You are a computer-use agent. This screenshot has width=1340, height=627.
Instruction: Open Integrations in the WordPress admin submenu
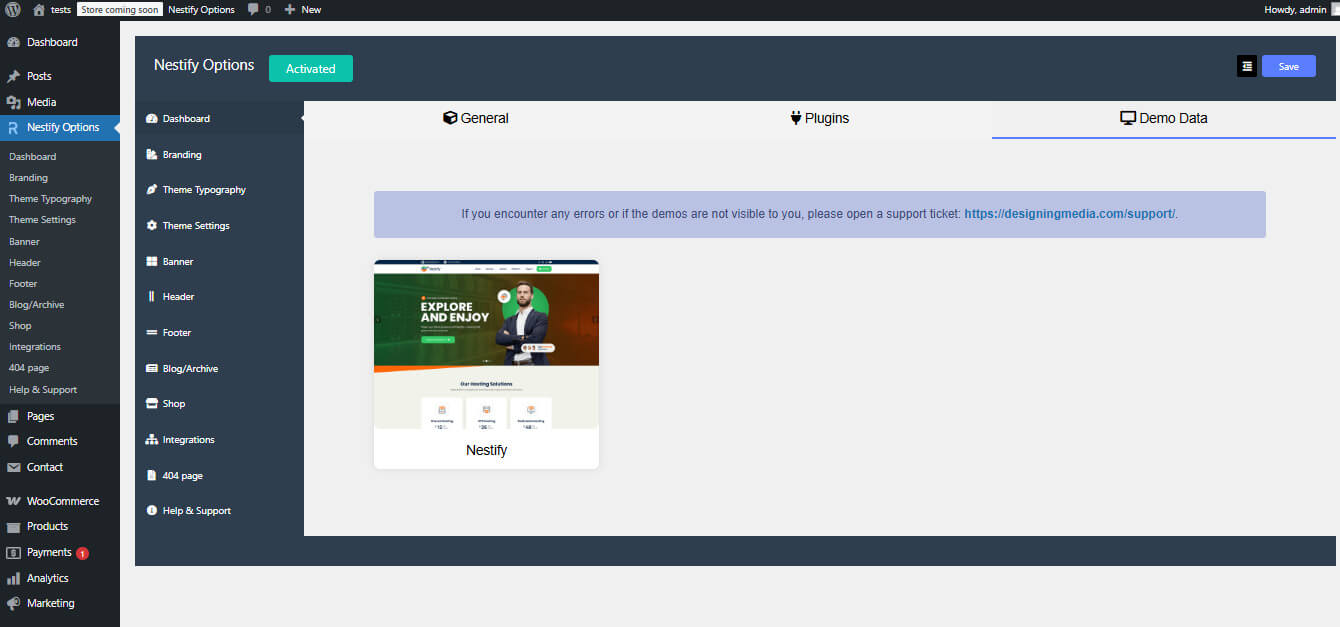click(35, 347)
